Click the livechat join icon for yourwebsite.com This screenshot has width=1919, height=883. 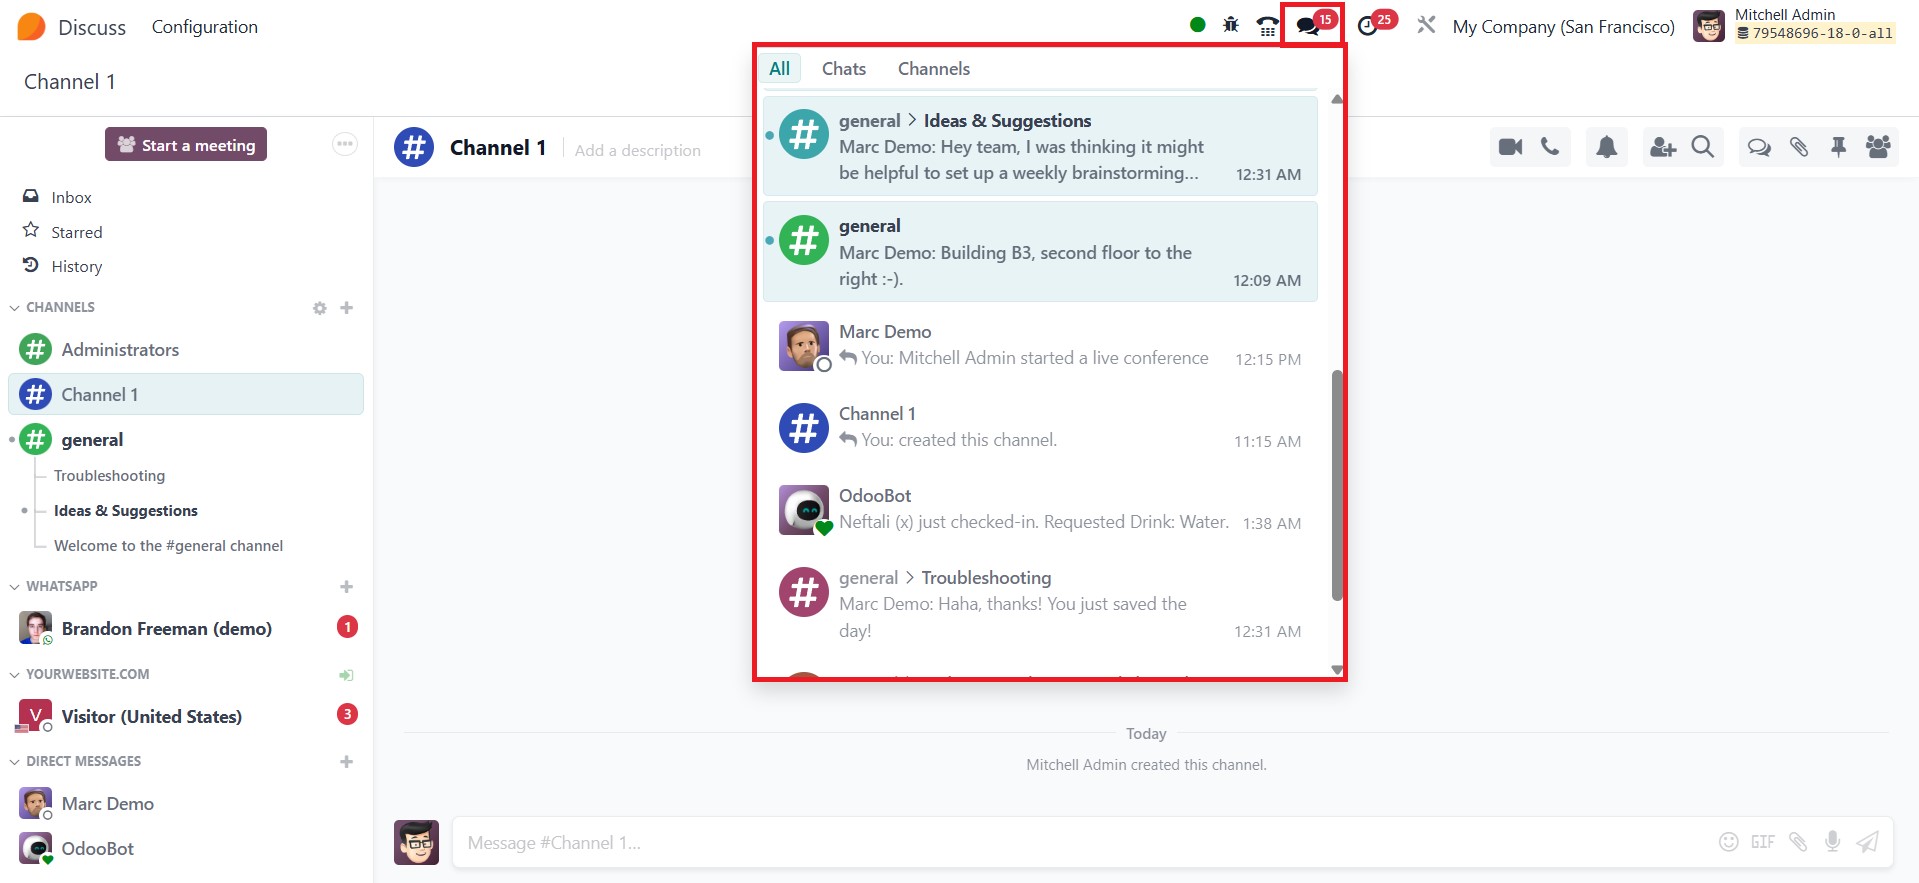click(x=347, y=675)
